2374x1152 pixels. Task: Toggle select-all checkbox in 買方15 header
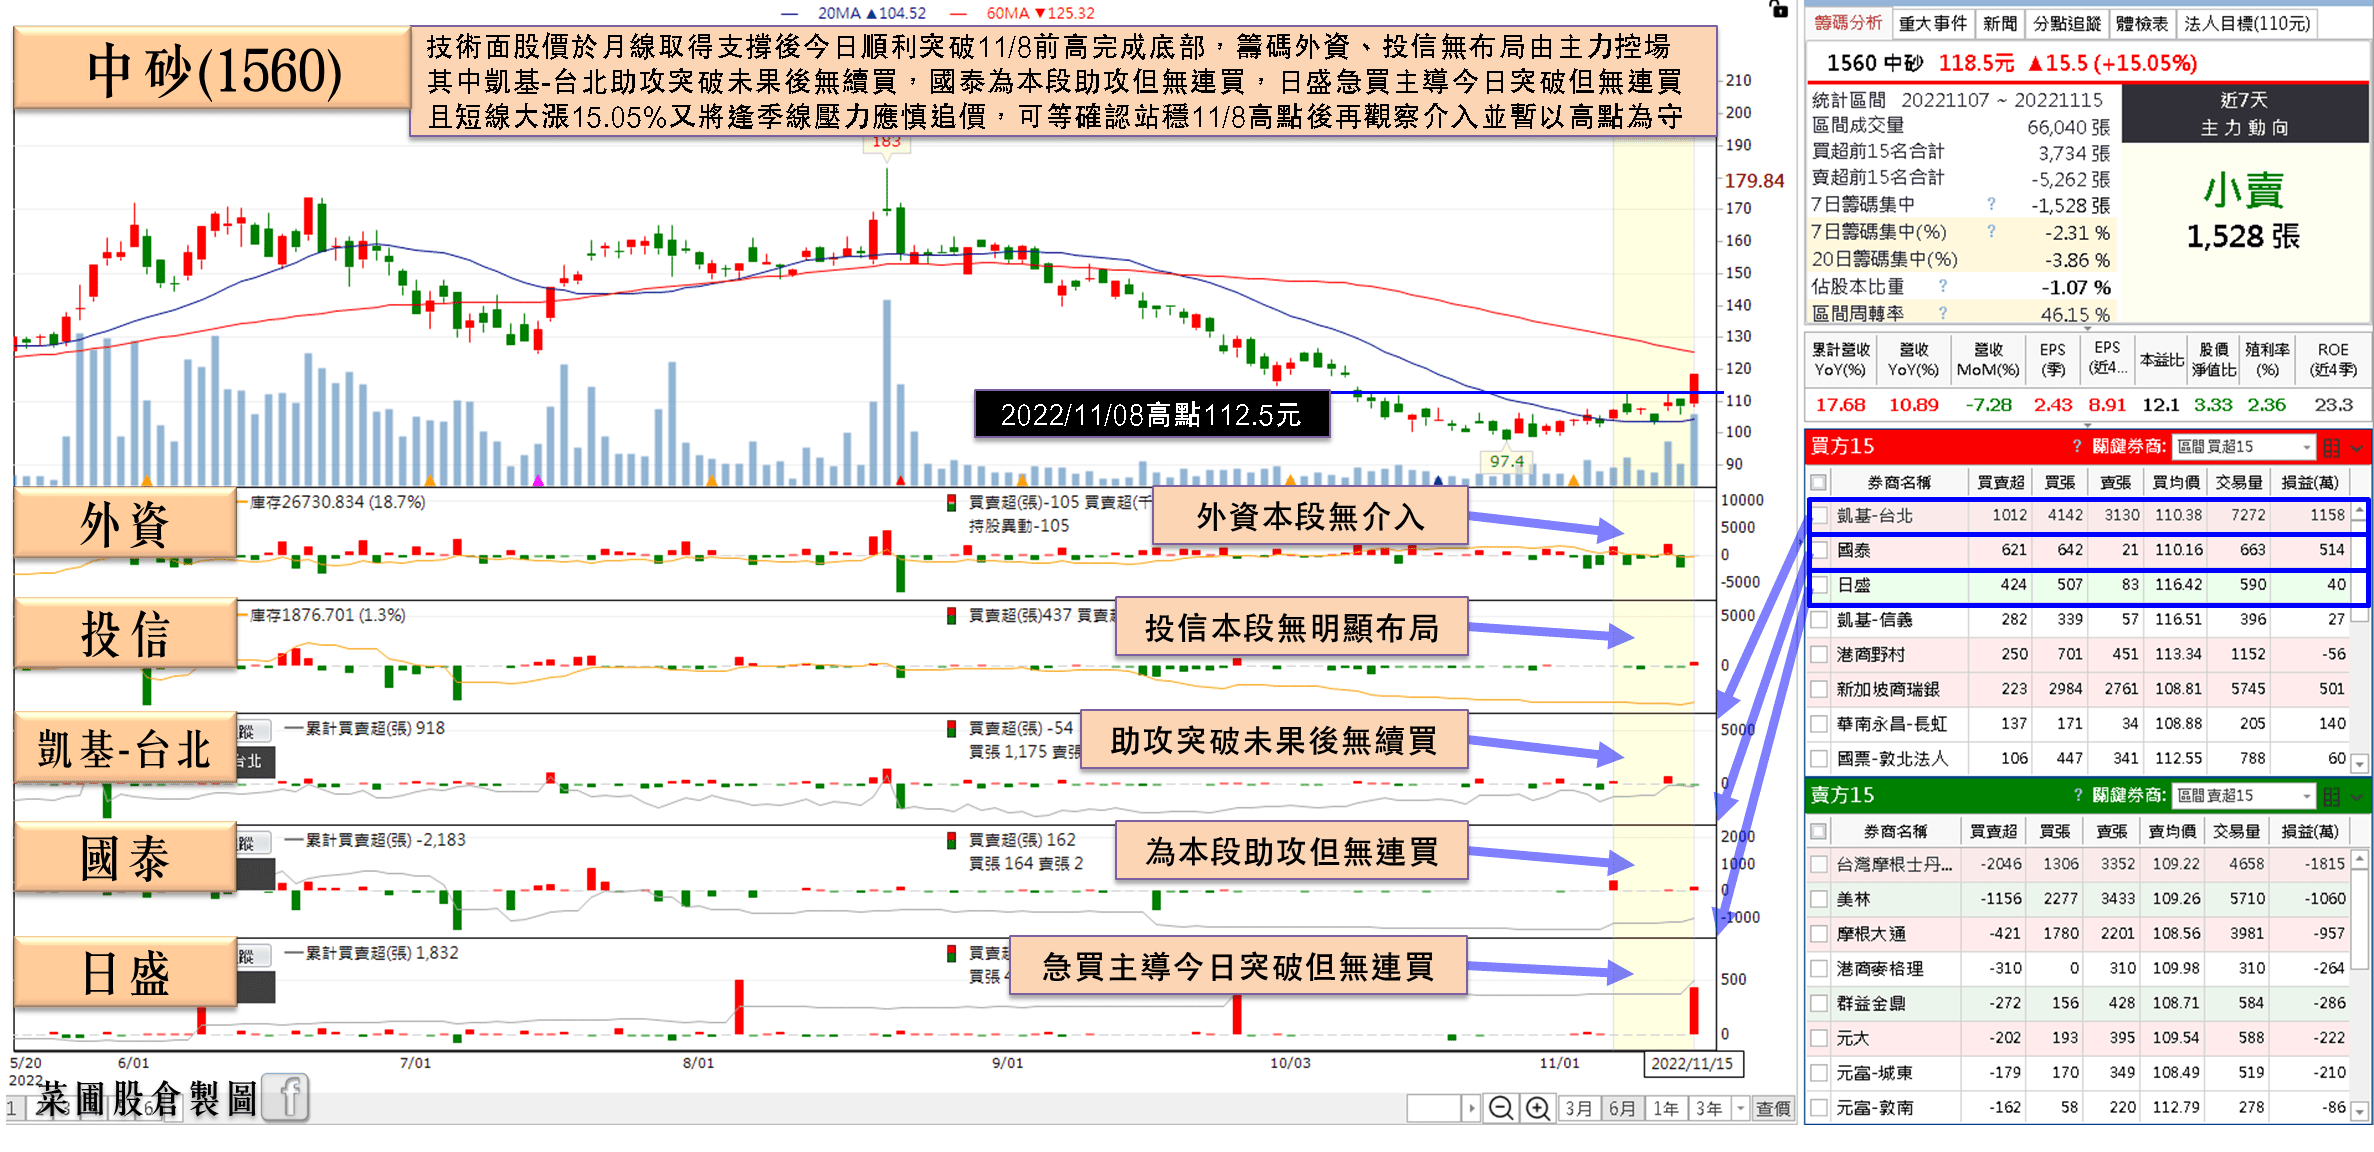(1819, 482)
